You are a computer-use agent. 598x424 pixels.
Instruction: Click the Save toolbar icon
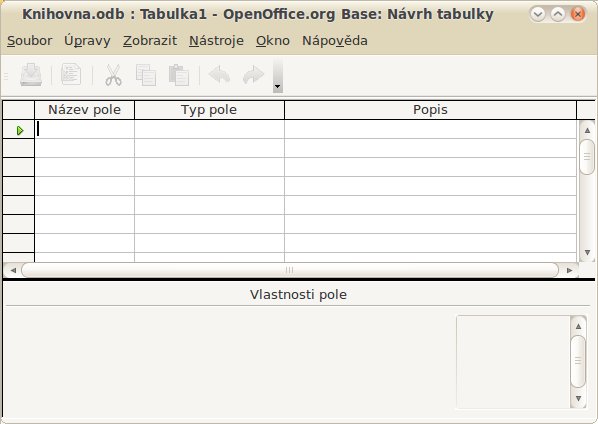click(31, 74)
